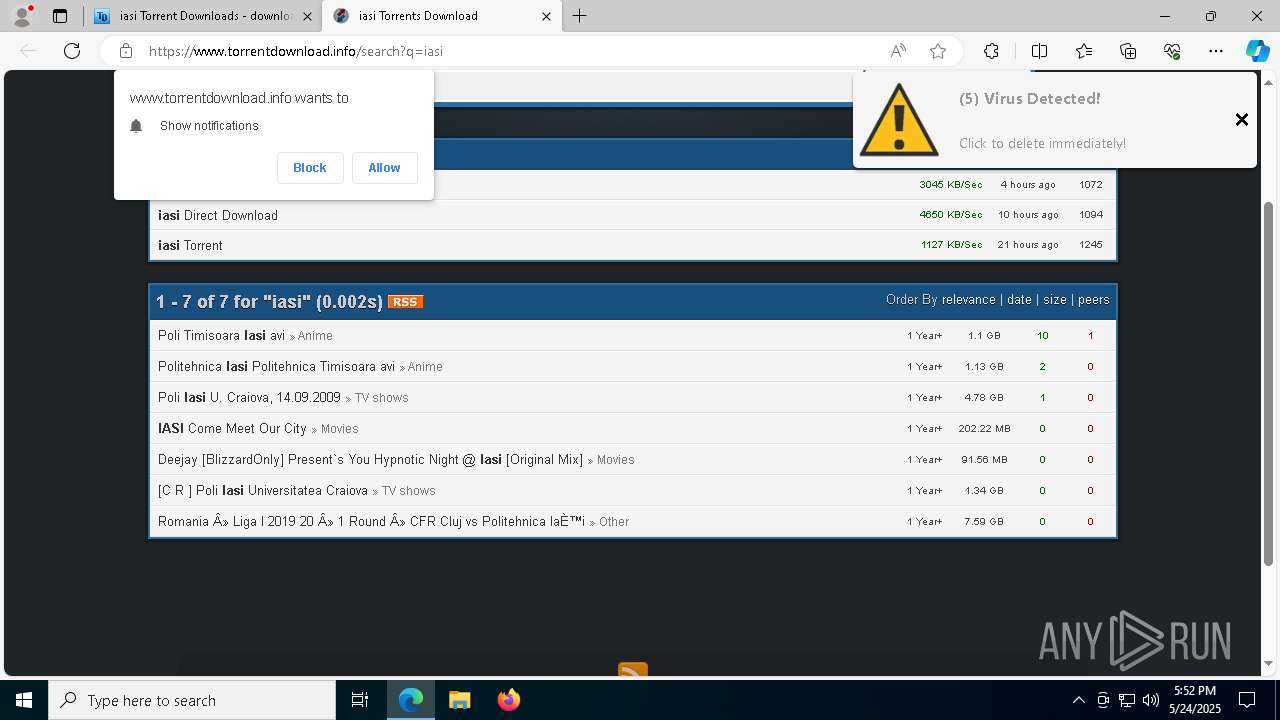Open File Explorer from taskbar
This screenshot has width=1280, height=720.
[x=459, y=700]
